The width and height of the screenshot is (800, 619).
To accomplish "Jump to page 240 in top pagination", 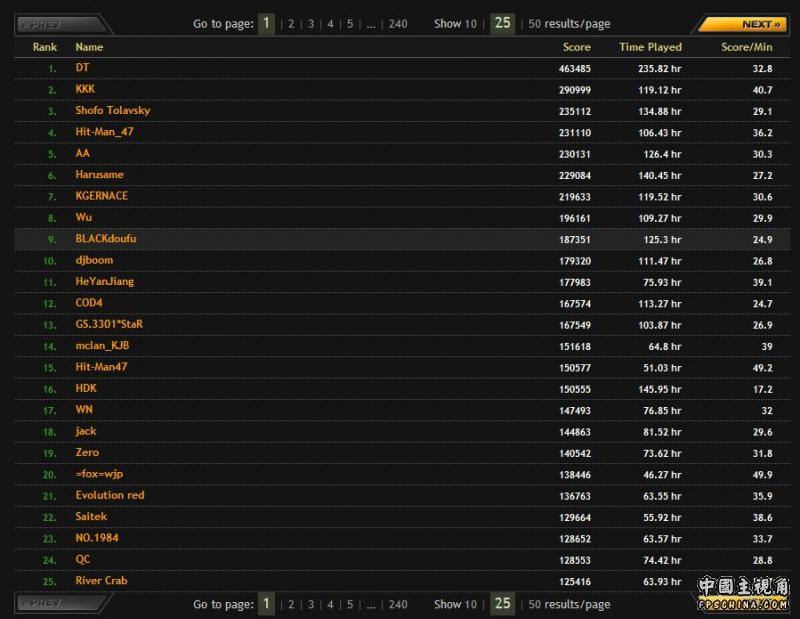I will click(x=398, y=24).
